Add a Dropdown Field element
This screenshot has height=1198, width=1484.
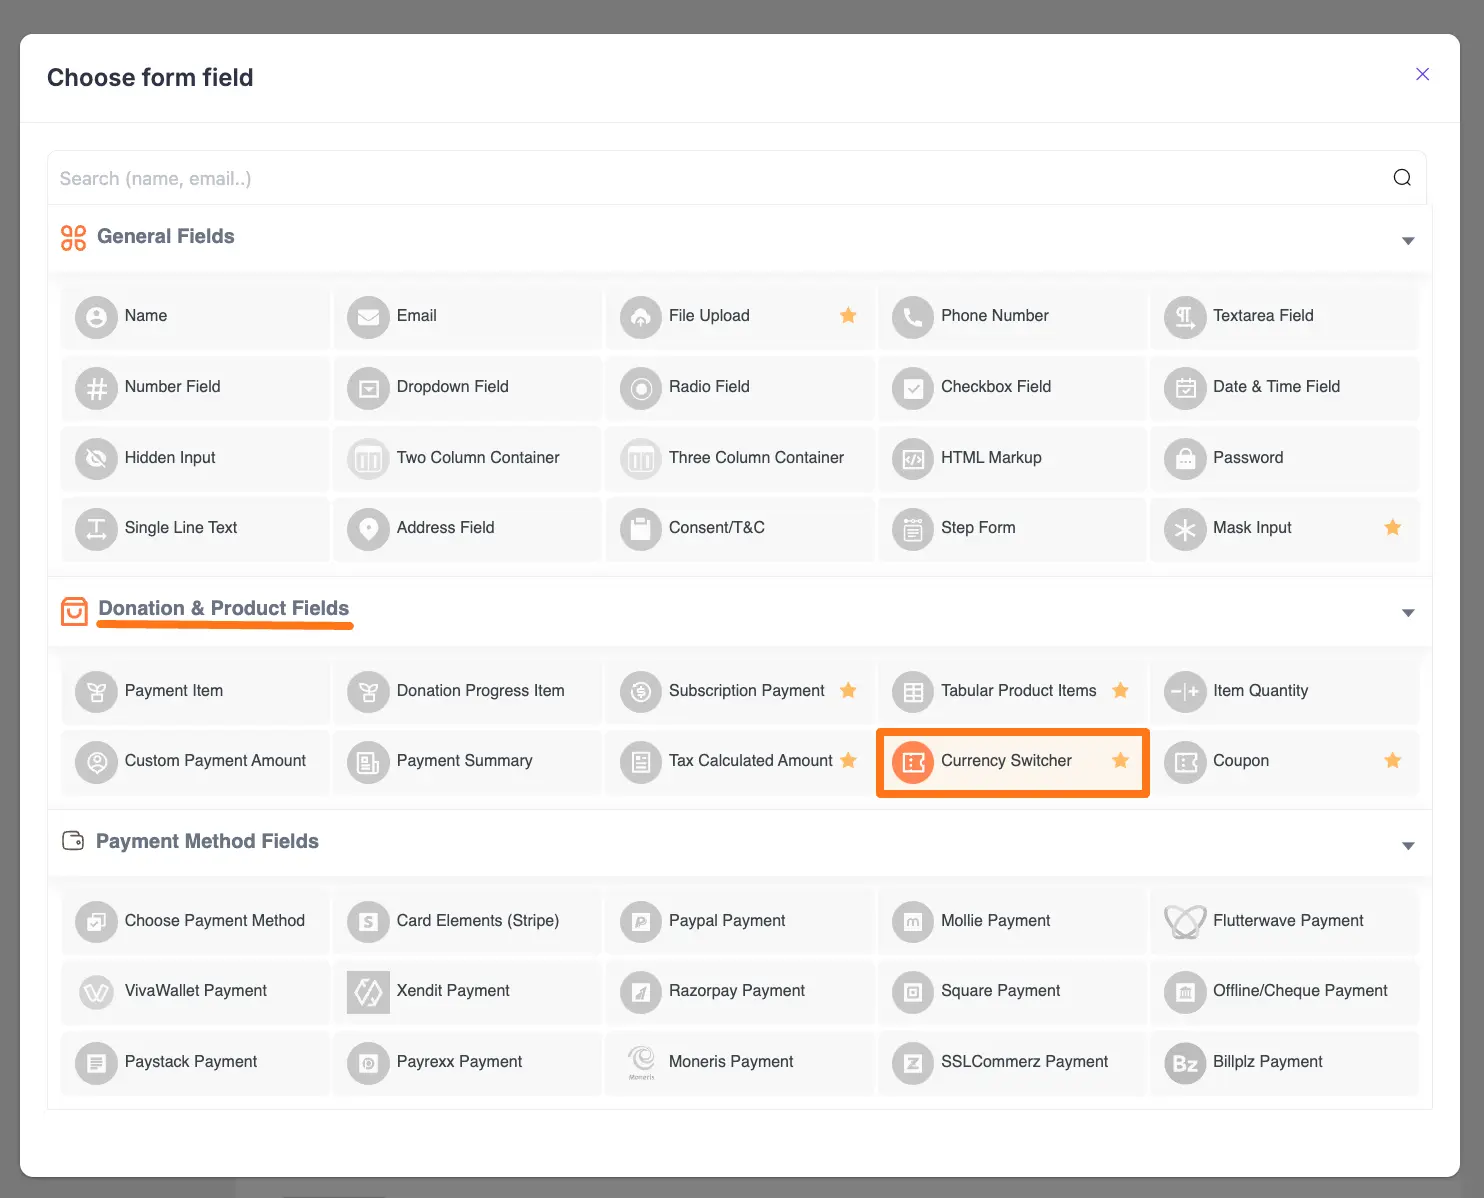452,387
